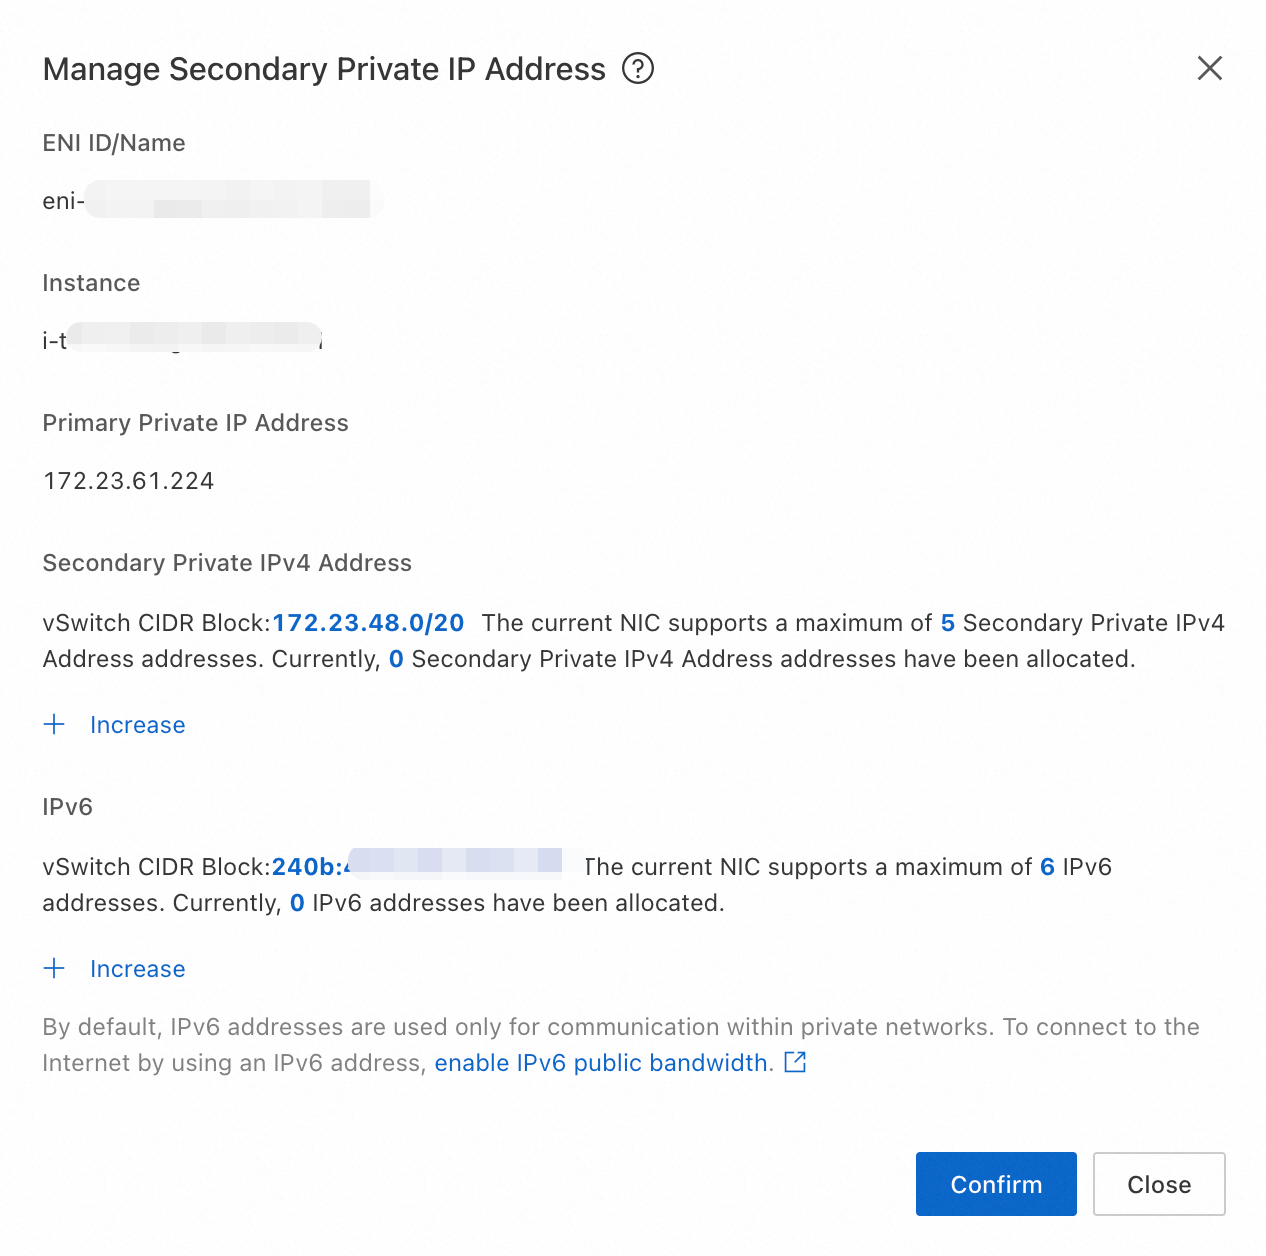Click the 0 allocated IPv6 addresses count
The height and width of the screenshot is (1256, 1266).
(297, 903)
